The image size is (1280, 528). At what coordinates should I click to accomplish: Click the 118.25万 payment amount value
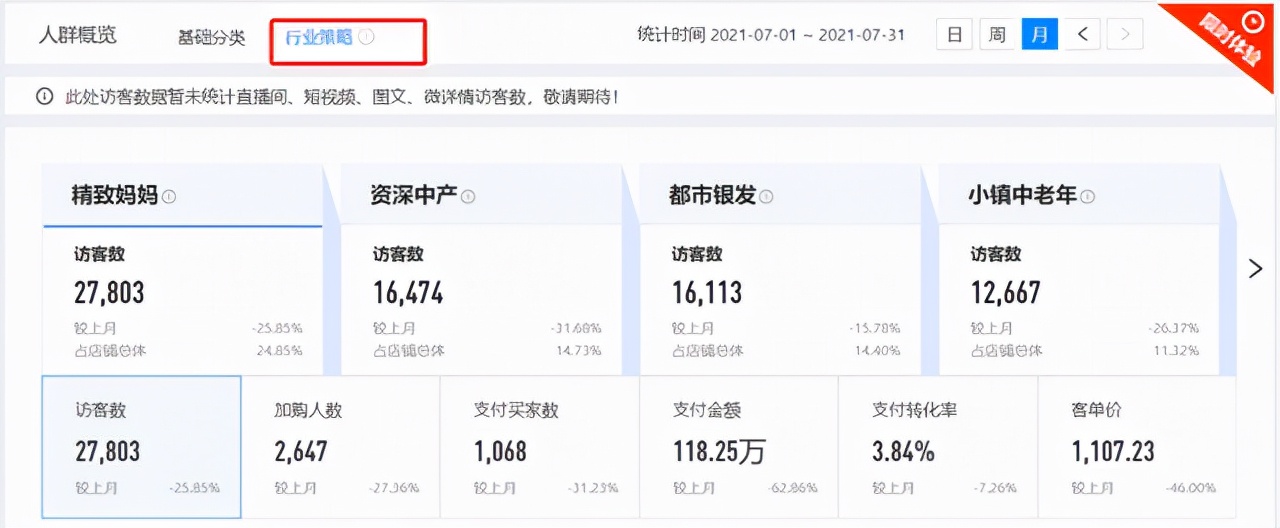[x=720, y=451]
